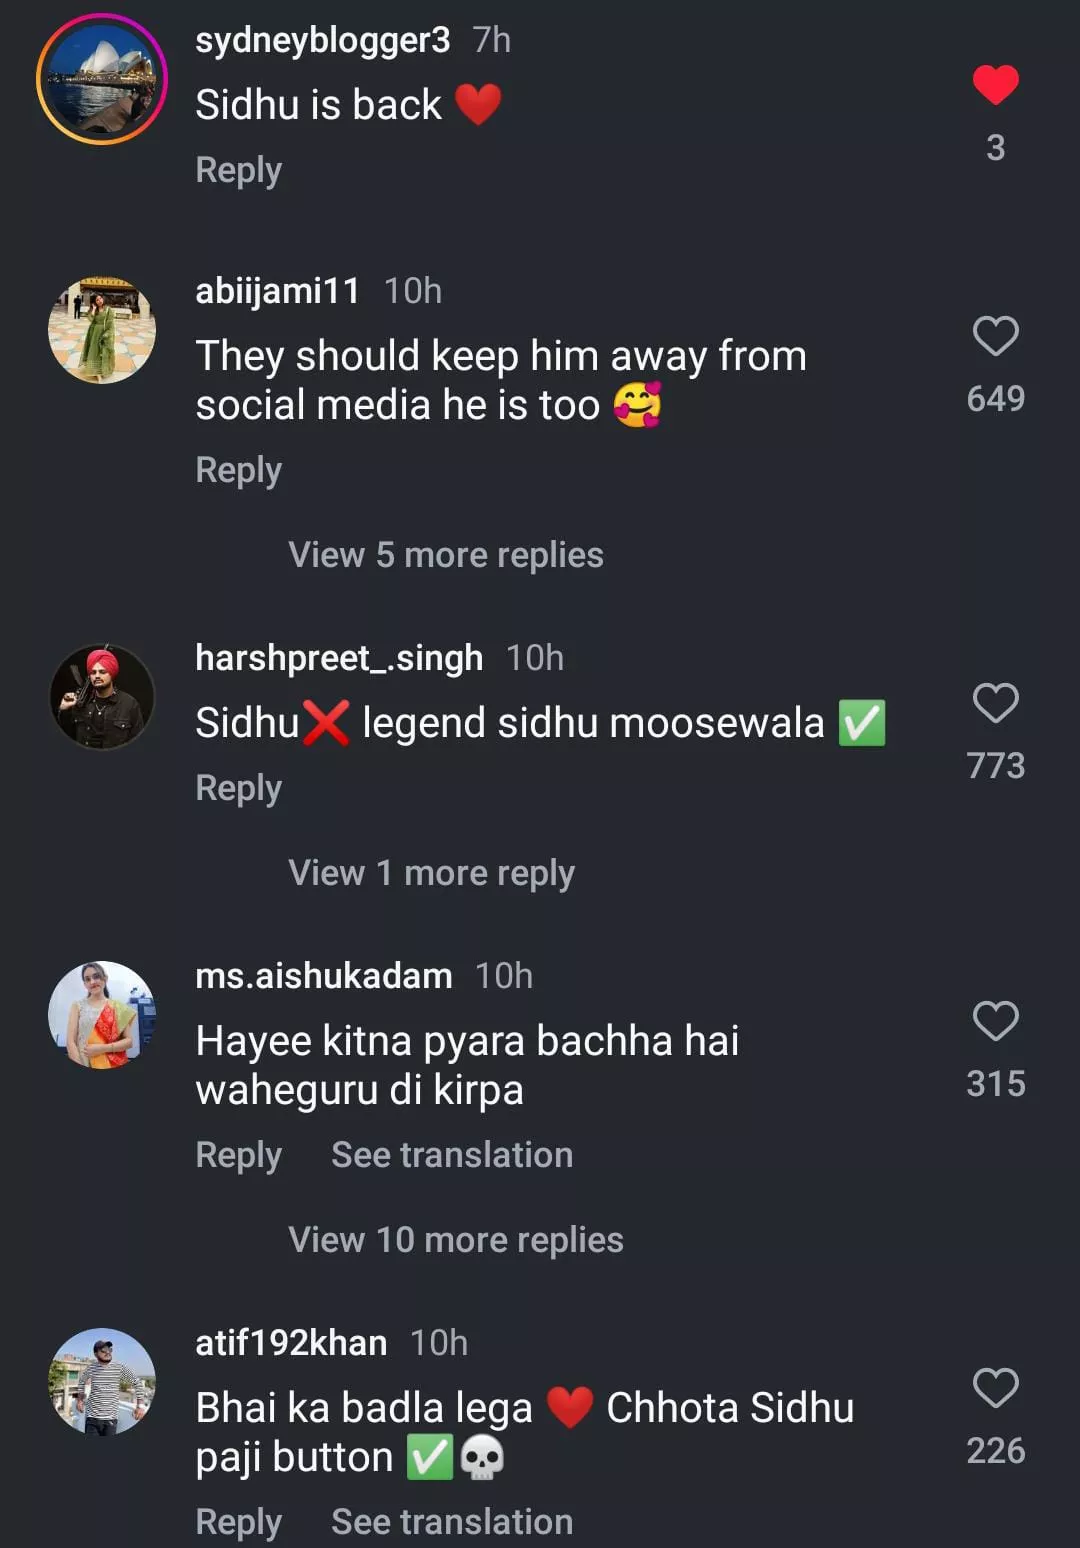The width and height of the screenshot is (1080, 1548).
Task: See translation of atif192khan's comment
Action: [452, 1522]
